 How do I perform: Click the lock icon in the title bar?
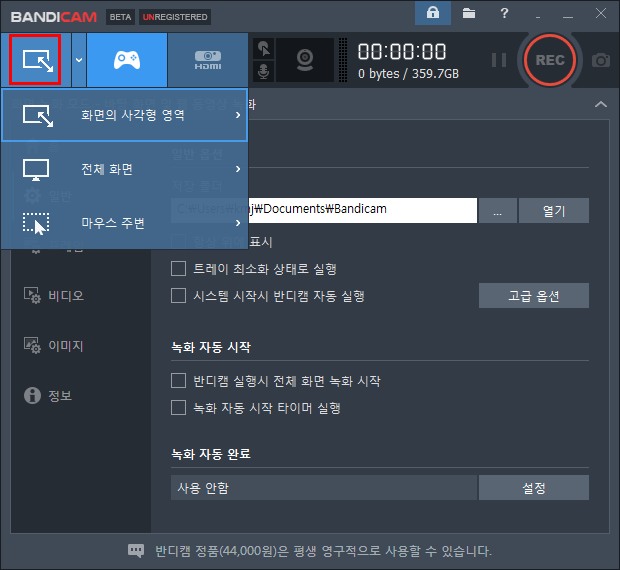[433, 13]
